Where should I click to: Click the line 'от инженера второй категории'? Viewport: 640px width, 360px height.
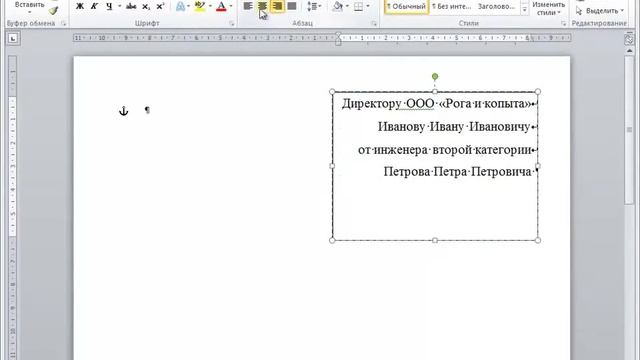[x=444, y=150]
